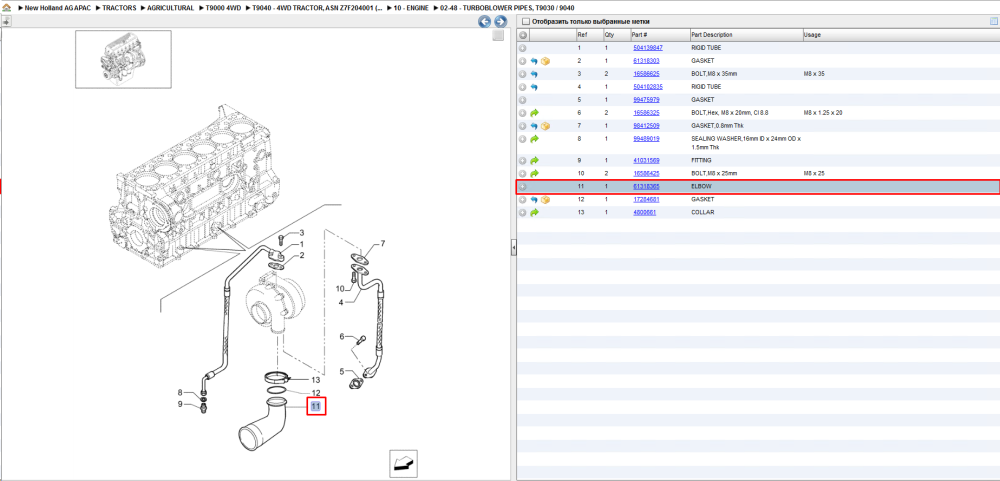Click the arrow icon at the diagram's bottom right

[x=403, y=462]
